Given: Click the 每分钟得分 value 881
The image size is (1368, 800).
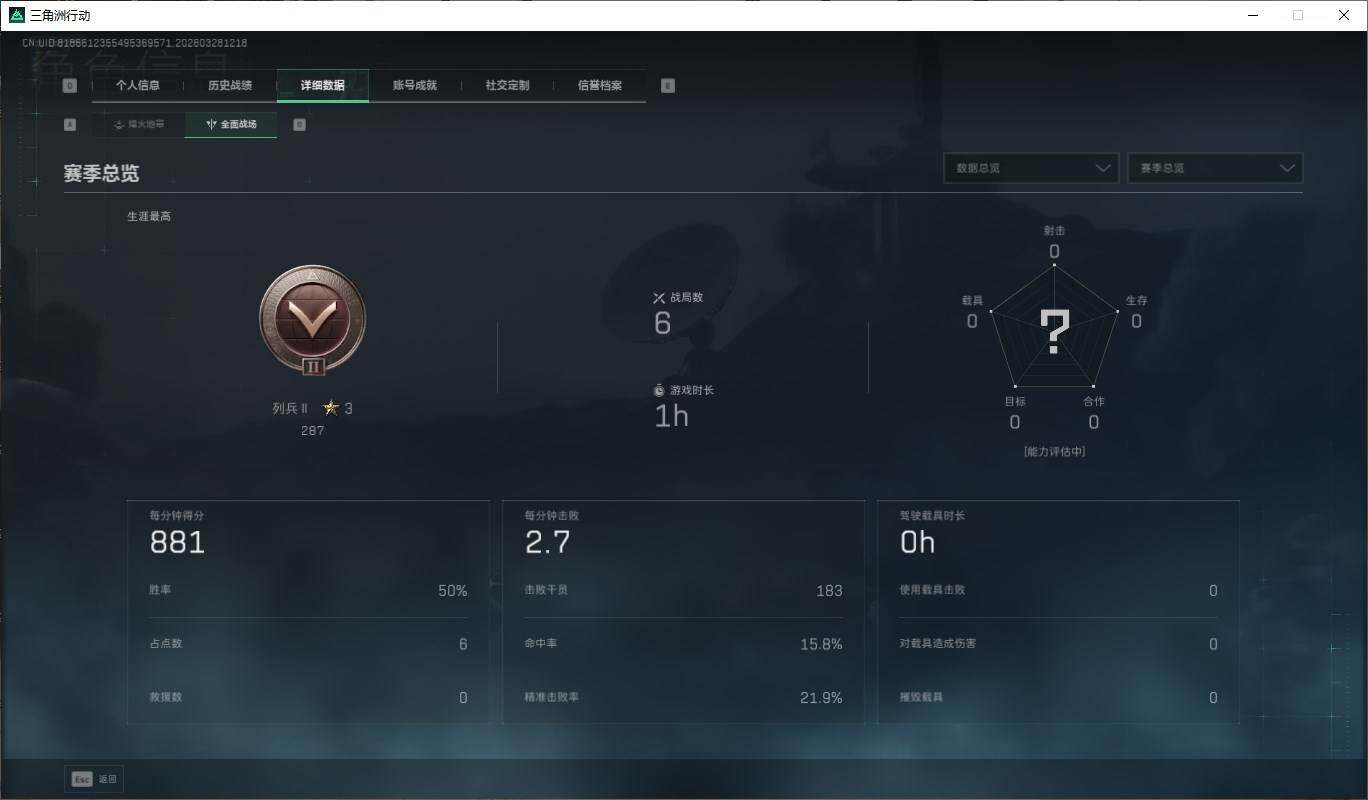Looking at the screenshot, I should tap(177, 543).
